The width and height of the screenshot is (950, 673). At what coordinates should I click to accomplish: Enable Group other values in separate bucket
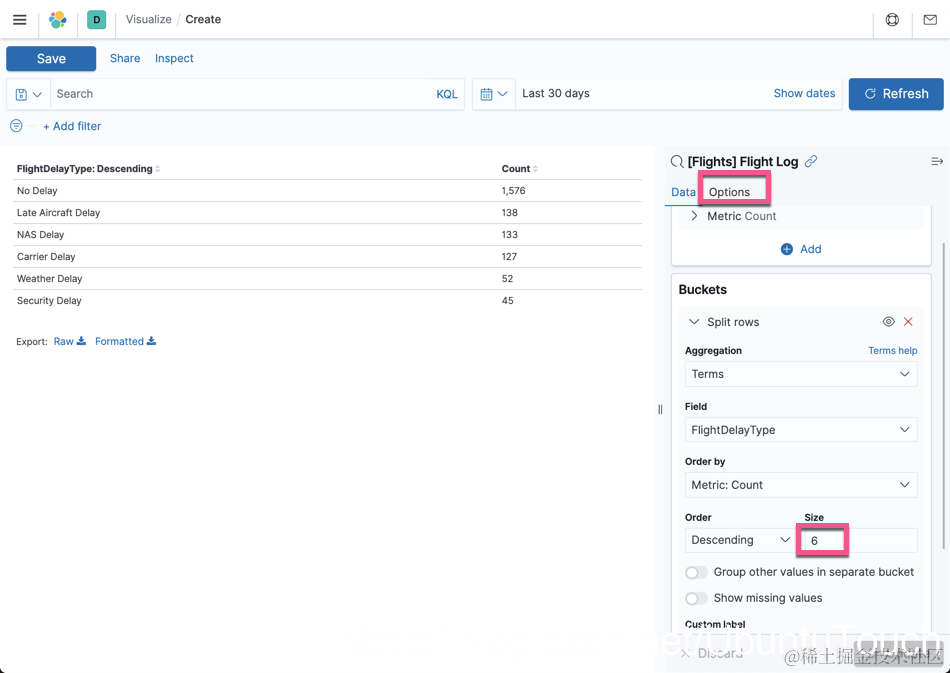[696, 572]
